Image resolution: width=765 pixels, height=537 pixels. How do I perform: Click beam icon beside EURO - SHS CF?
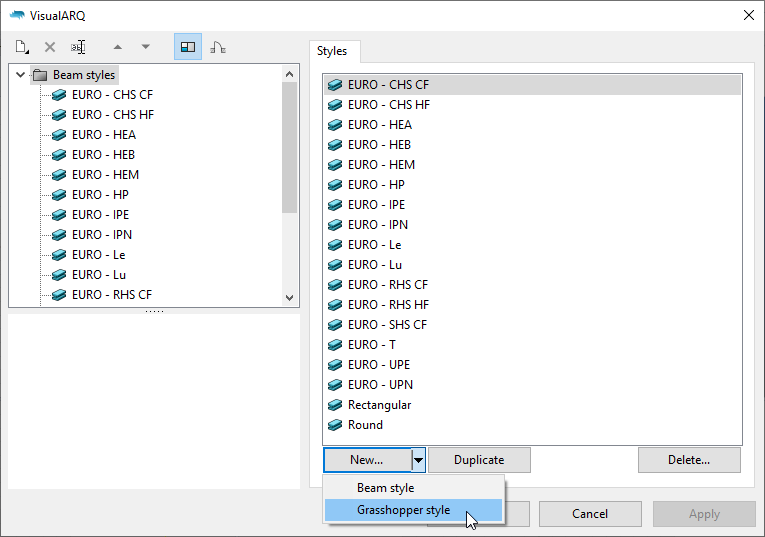point(335,325)
